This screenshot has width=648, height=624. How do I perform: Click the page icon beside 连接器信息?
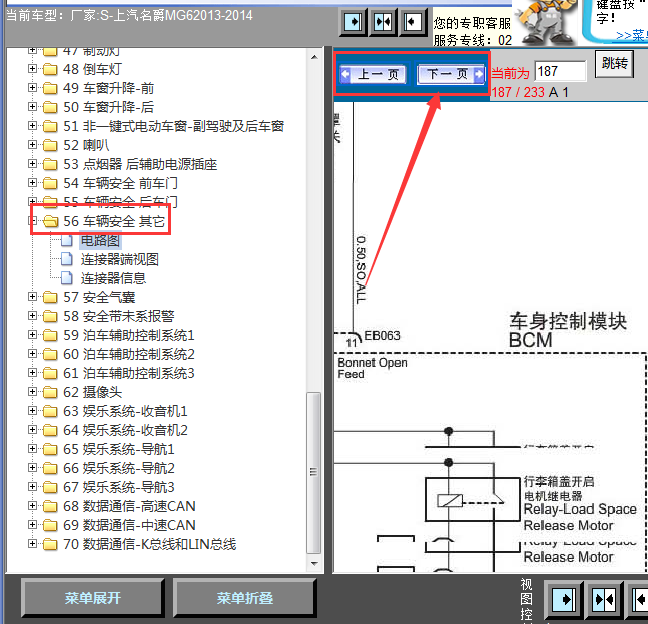pos(67,279)
